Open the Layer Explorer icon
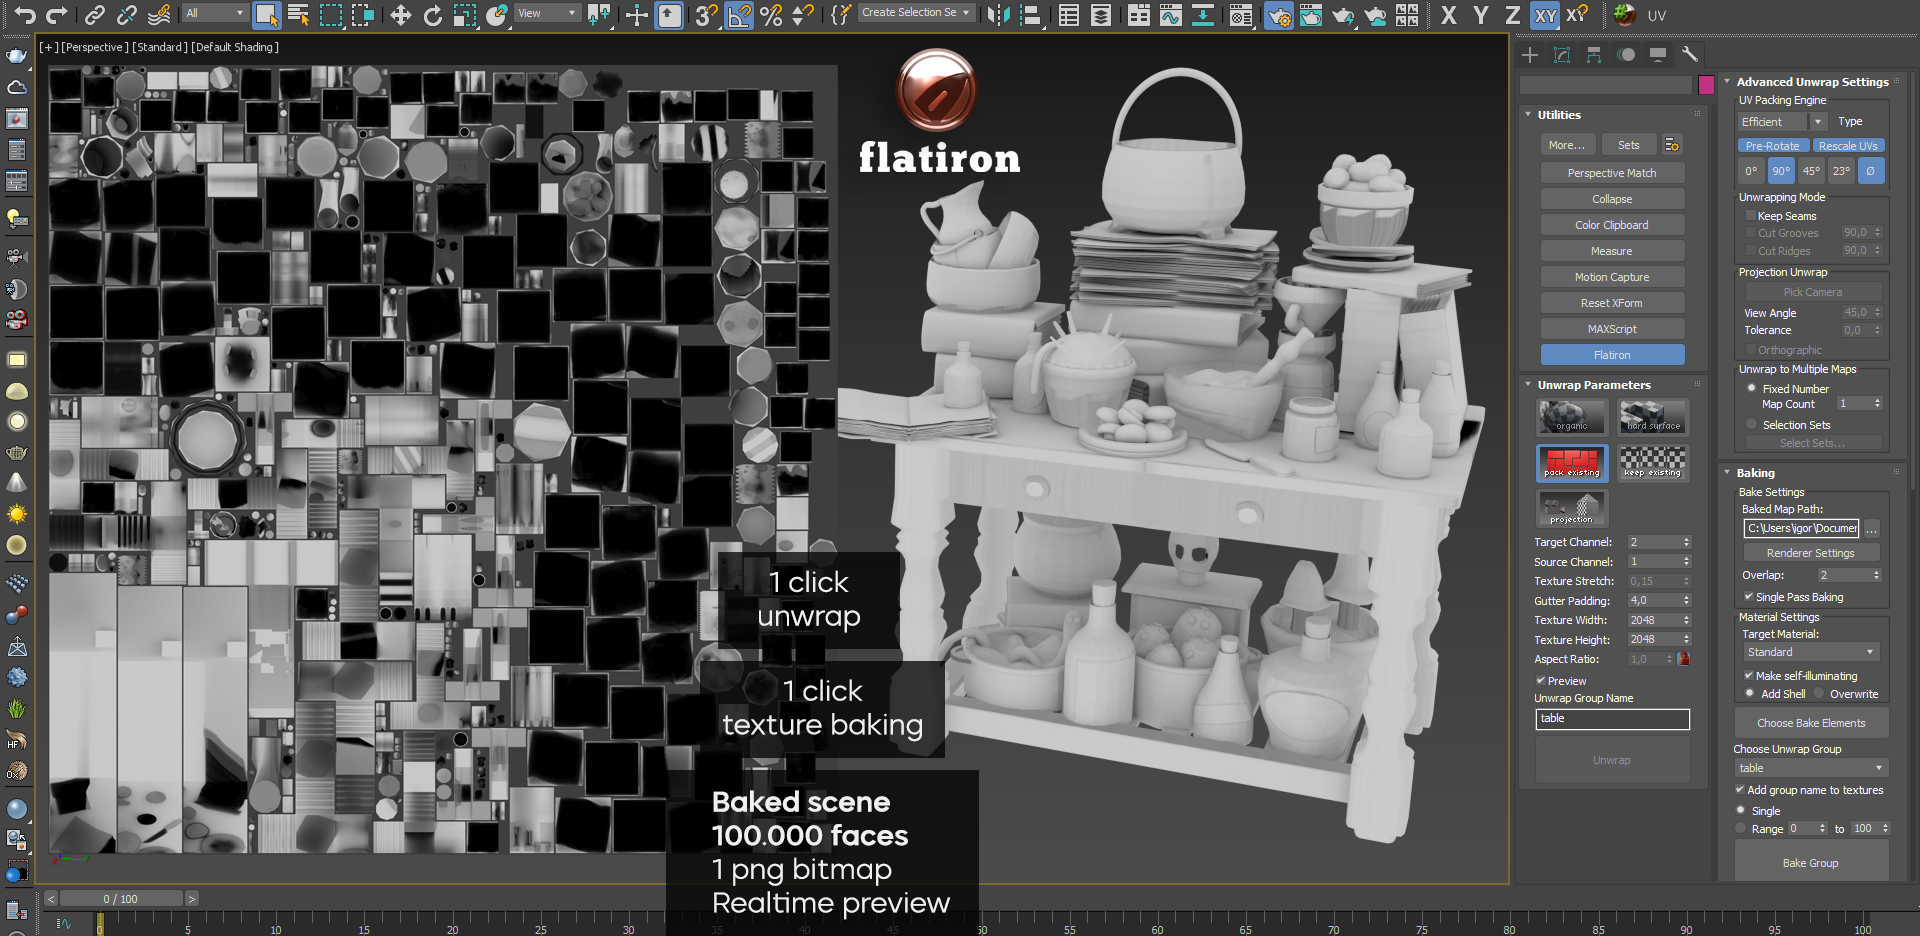1920x936 pixels. pos(1101,14)
